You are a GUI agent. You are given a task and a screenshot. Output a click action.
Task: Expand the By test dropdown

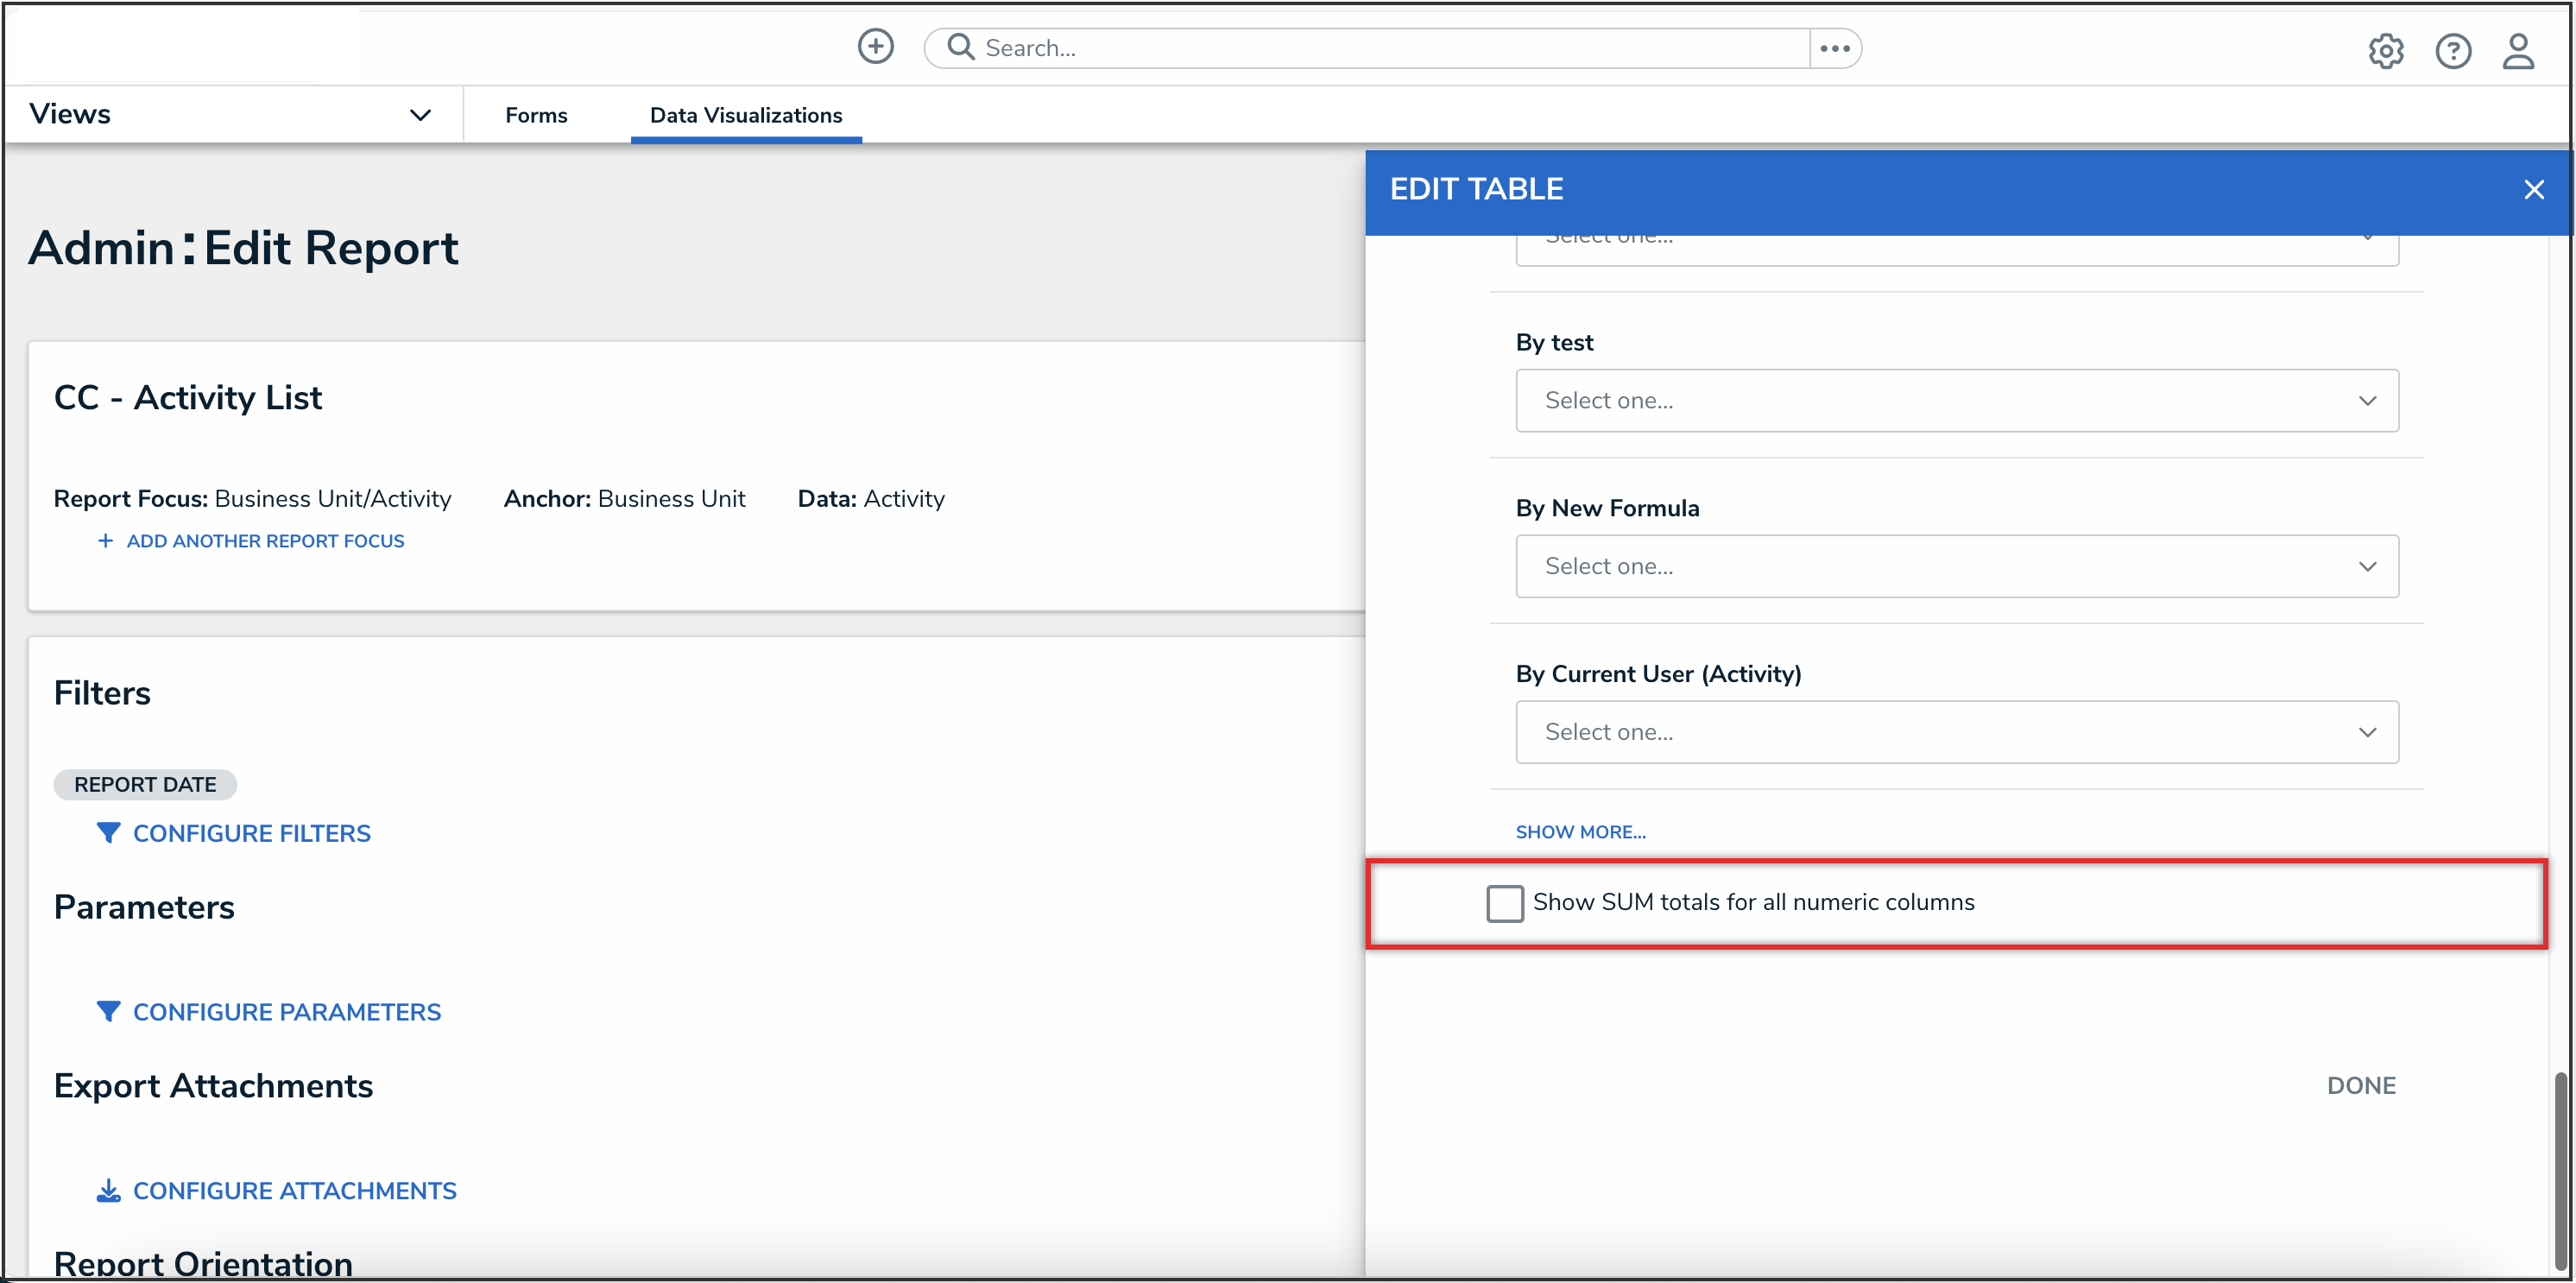tap(1956, 400)
